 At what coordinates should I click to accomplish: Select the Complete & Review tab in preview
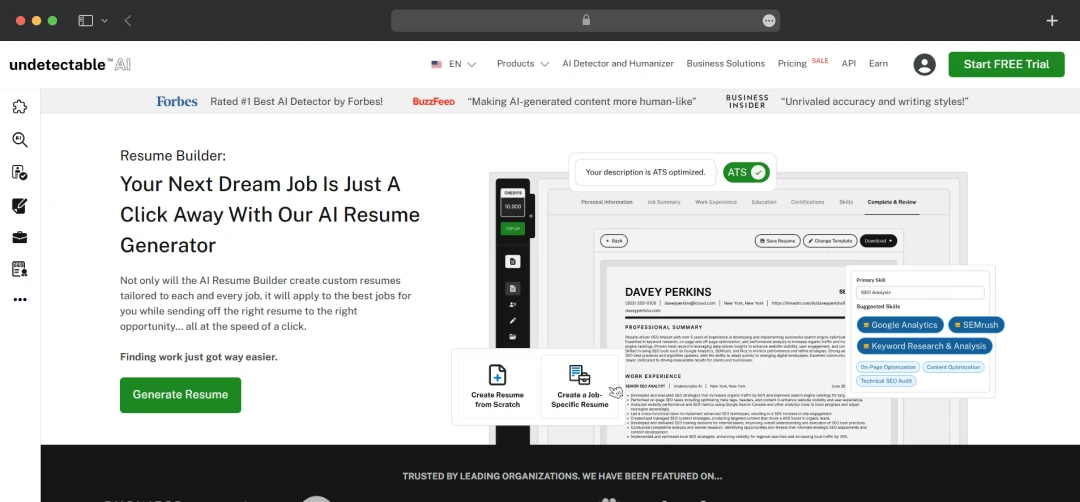[891, 202]
